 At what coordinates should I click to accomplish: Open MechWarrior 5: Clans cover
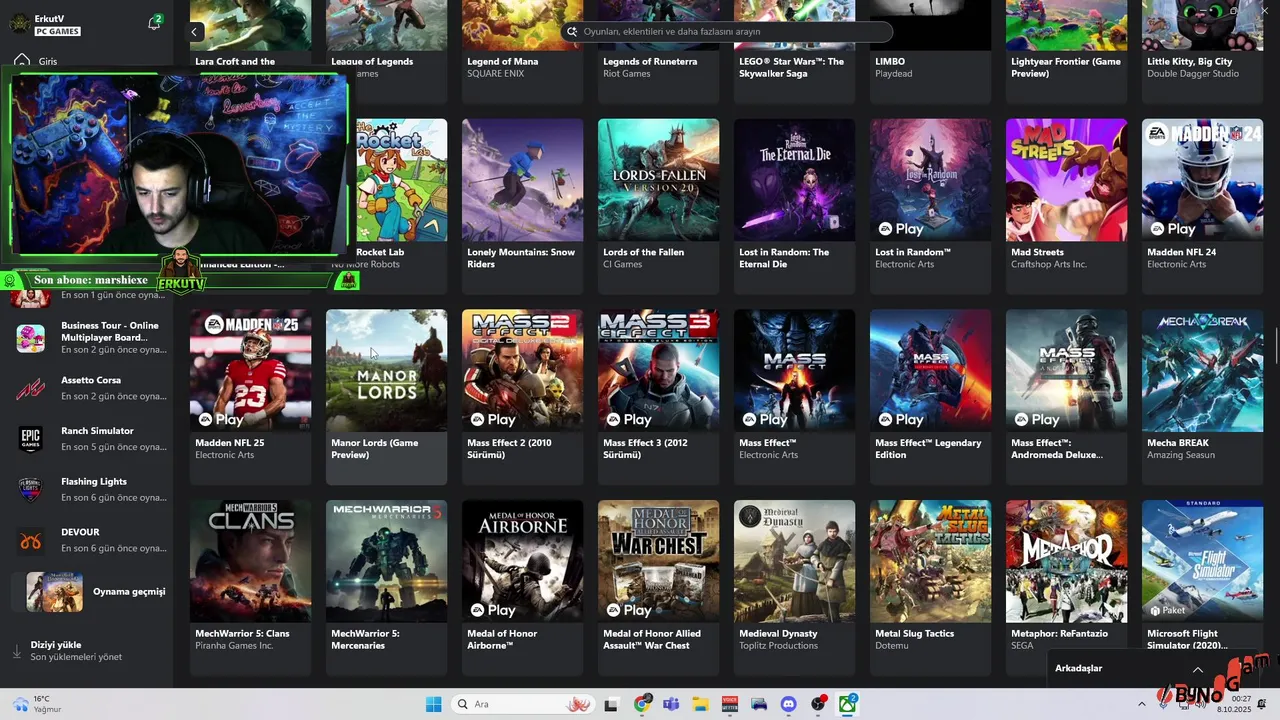250,561
